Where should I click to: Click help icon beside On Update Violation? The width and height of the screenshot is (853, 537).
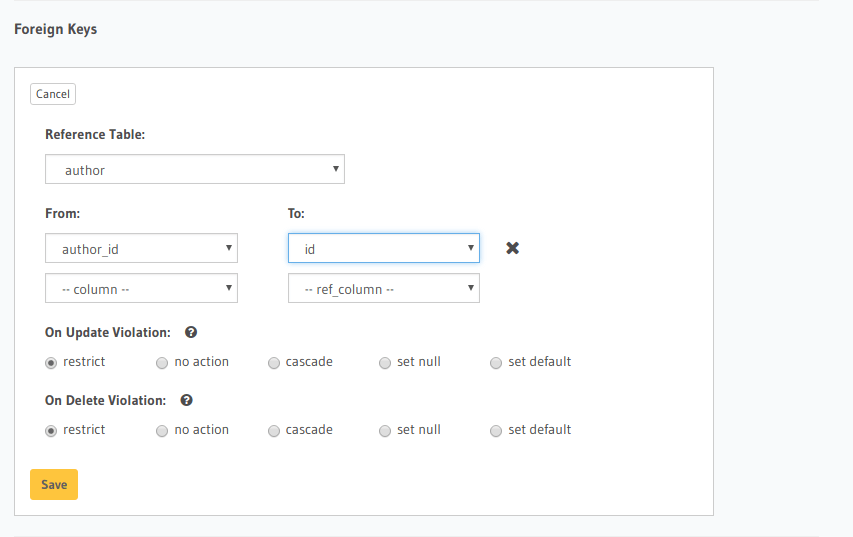191,332
